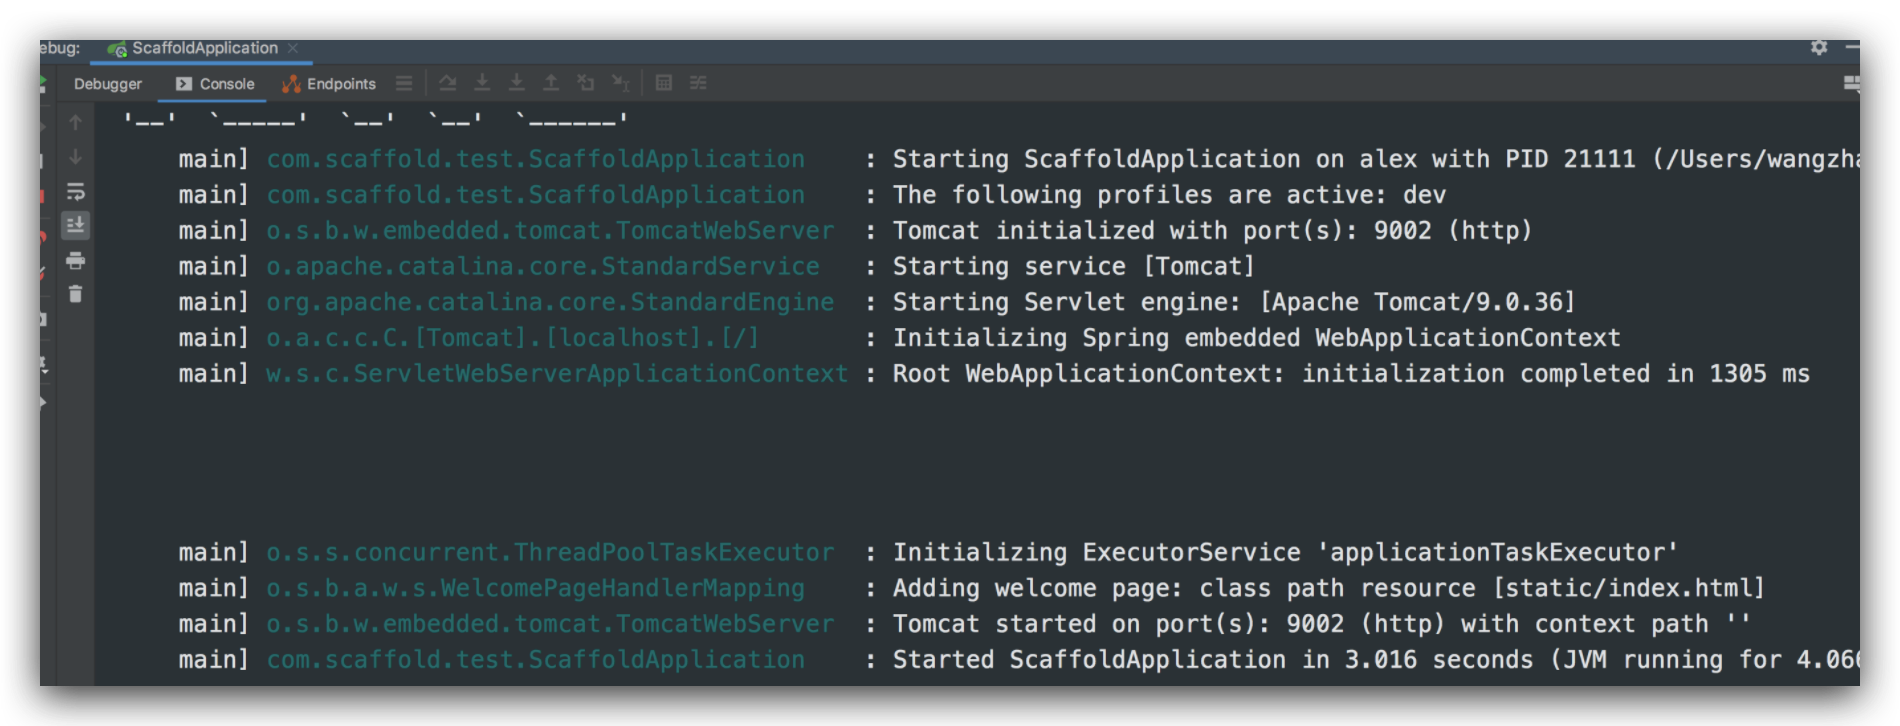The height and width of the screenshot is (726, 1900).
Task: Click logger name on the 'Started ScaffoldApplication' line
Action: pyautogui.click(x=535, y=660)
